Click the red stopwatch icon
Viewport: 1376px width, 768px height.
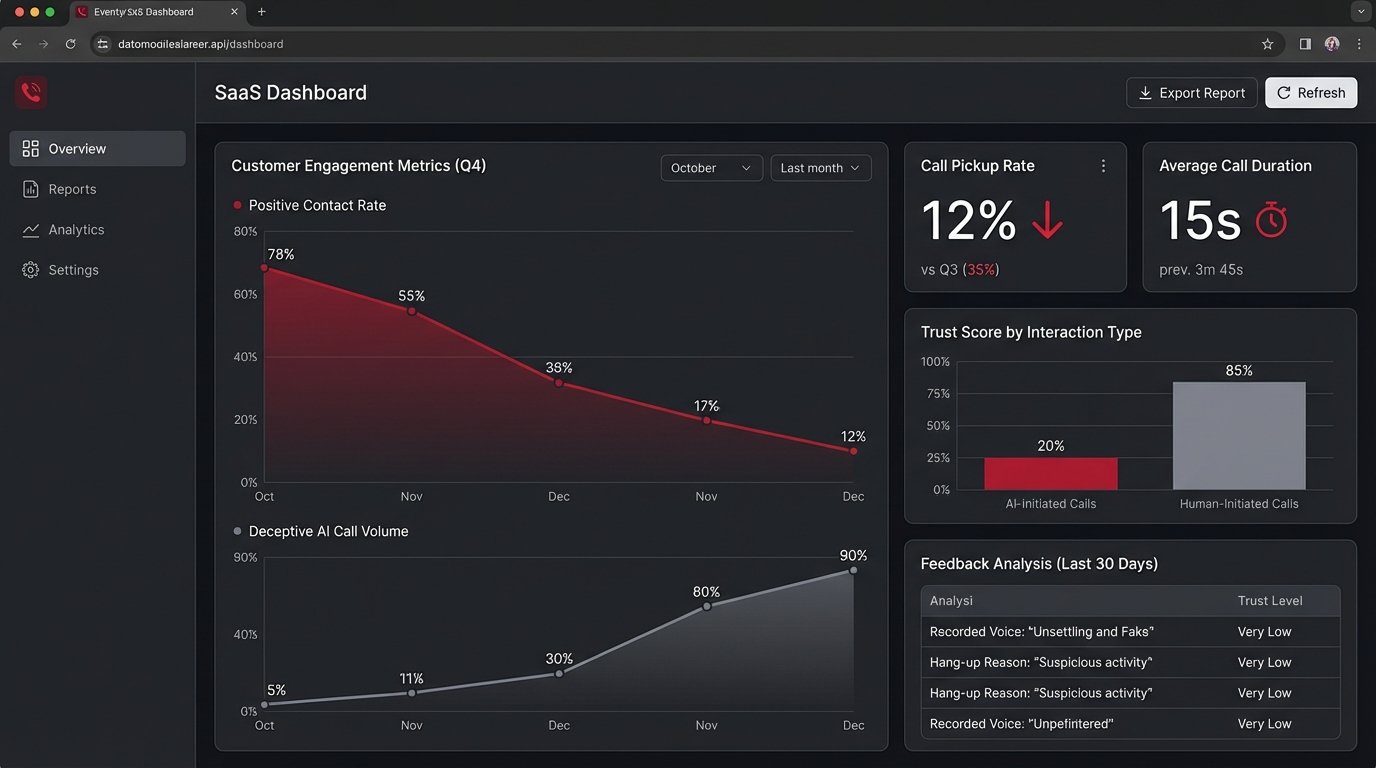pos(1271,220)
